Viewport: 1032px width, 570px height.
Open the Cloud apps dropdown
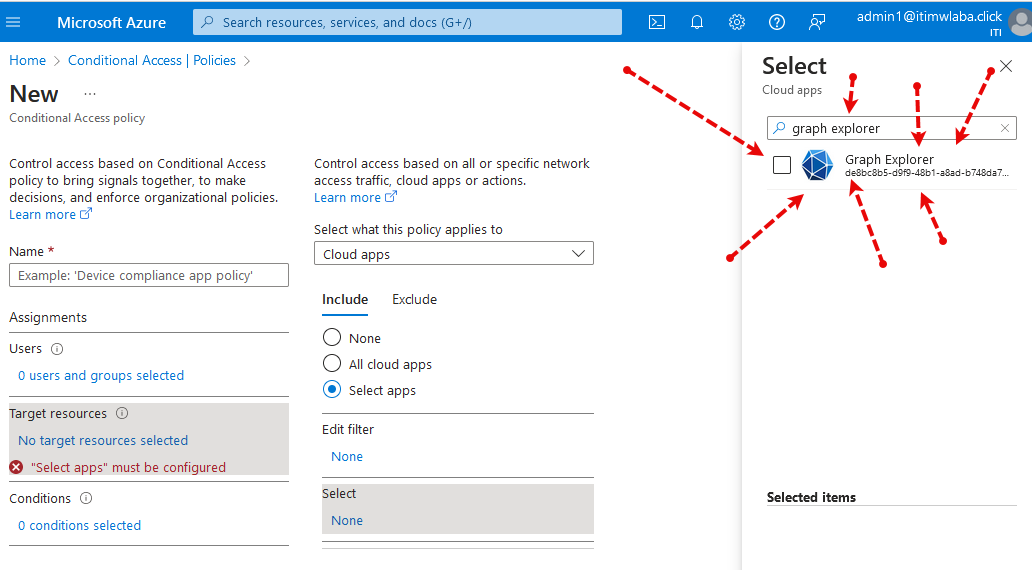tap(453, 253)
